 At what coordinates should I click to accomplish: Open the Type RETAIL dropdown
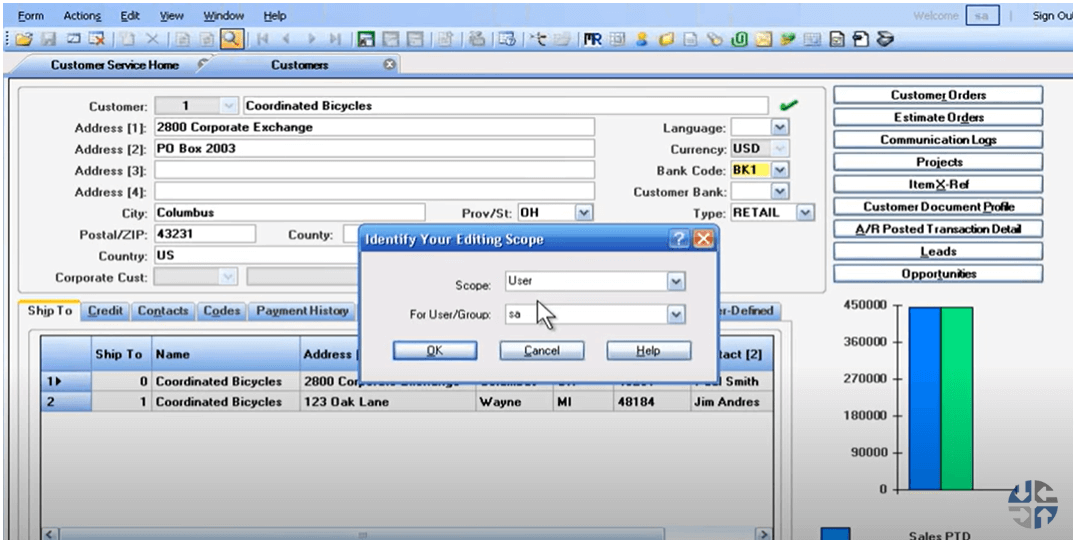coord(805,213)
